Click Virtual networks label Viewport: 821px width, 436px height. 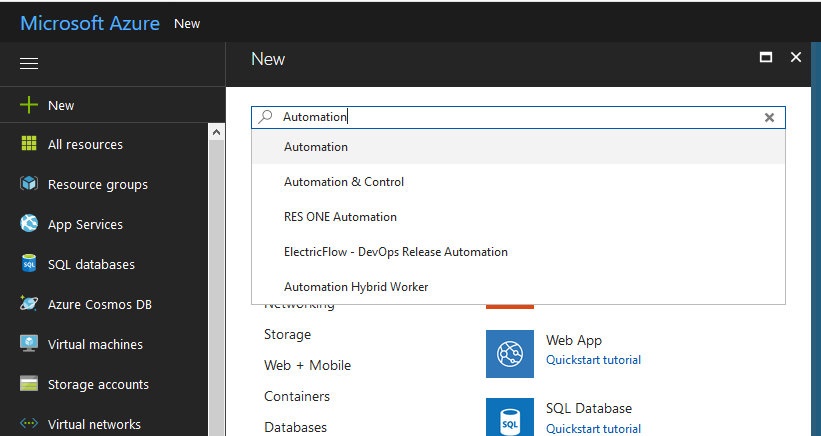pyautogui.click(x=94, y=424)
